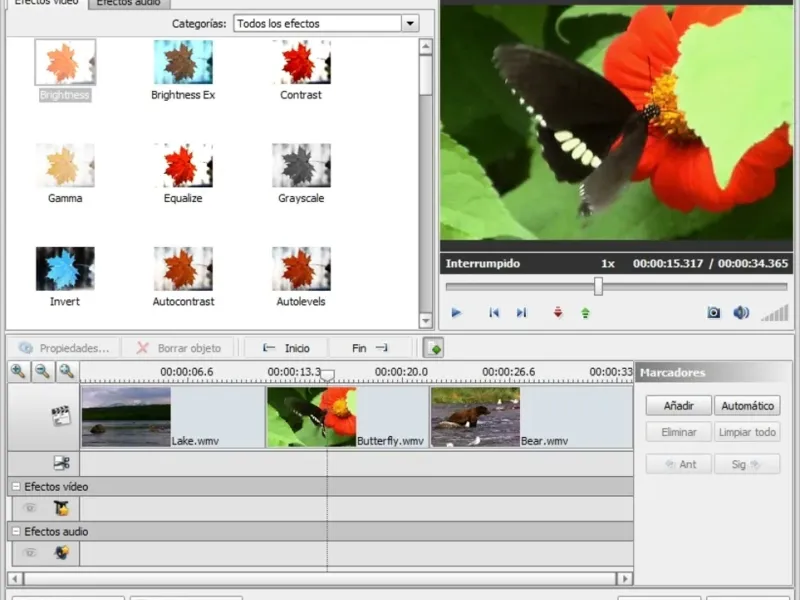
Task: Click the 00:00:20.0 mark on ruler
Action: pos(401,372)
